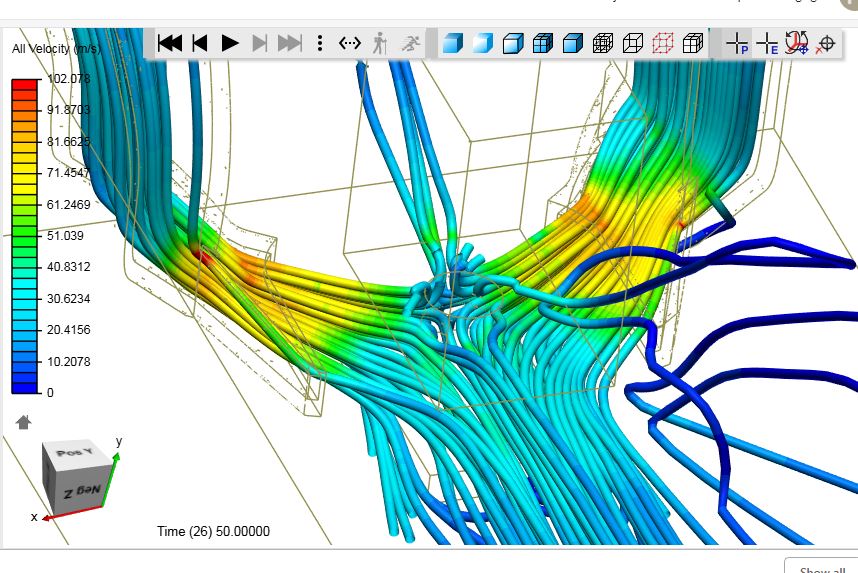
Task: Click the crosshair probe P icon
Action: (737, 43)
